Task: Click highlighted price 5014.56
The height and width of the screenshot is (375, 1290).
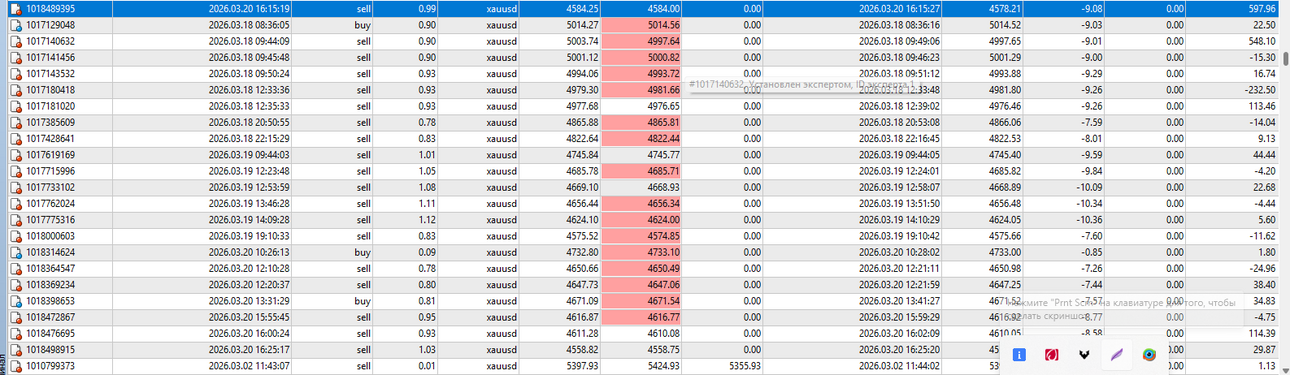Action: pos(664,25)
